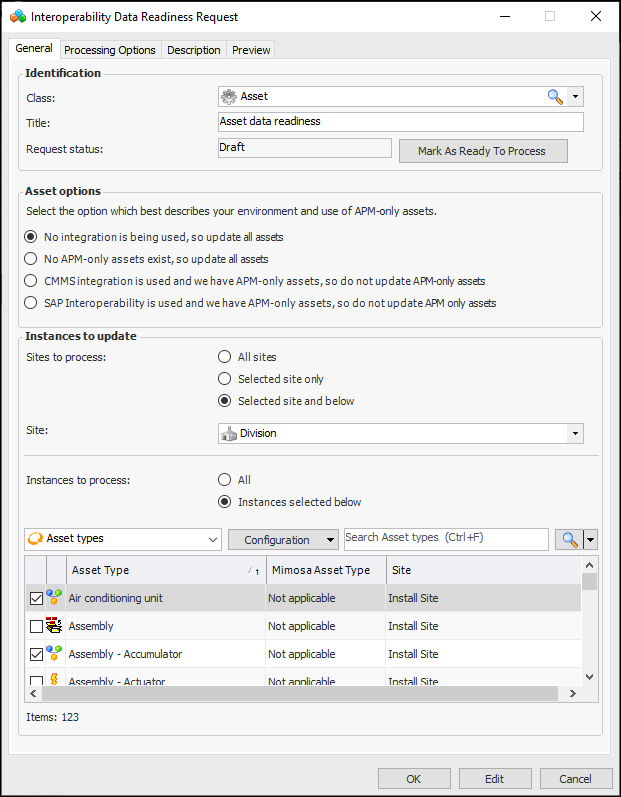The width and height of the screenshot is (621, 797).
Task: Check the Assembly checkbox
Action: 37,627
